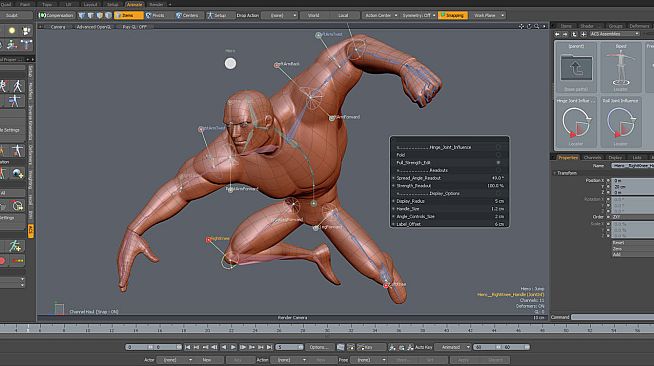Jump to first frame of timeline
The height and width of the screenshot is (366, 654).
coord(188,347)
